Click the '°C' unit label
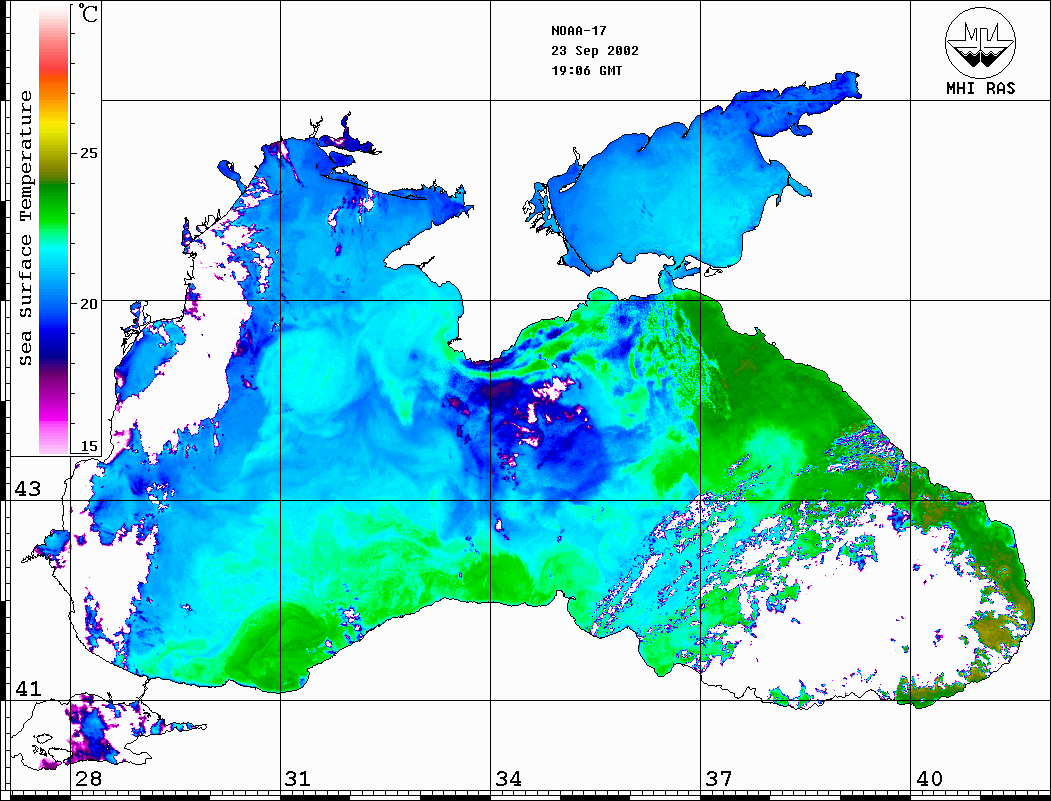 (x=88, y=13)
